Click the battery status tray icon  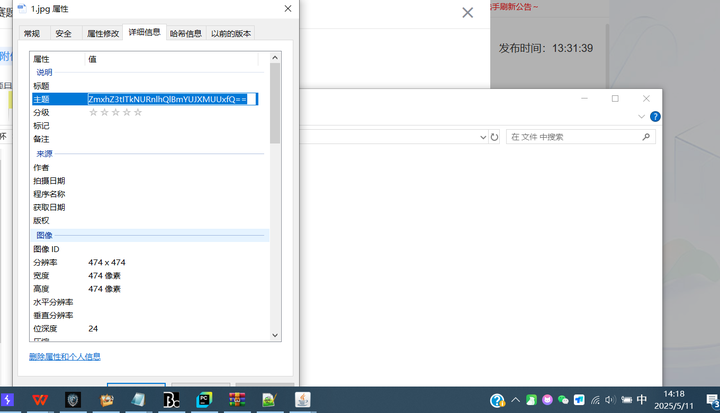(626, 400)
